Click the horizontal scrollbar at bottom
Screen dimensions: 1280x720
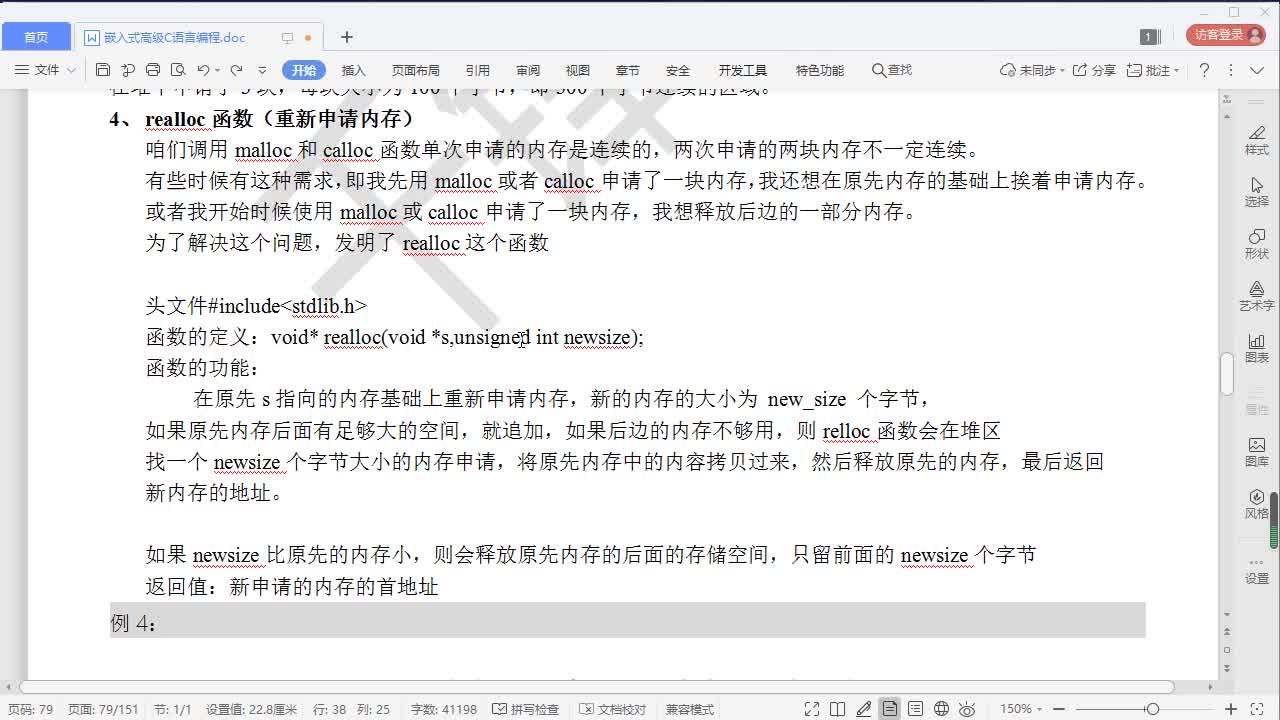(596, 687)
